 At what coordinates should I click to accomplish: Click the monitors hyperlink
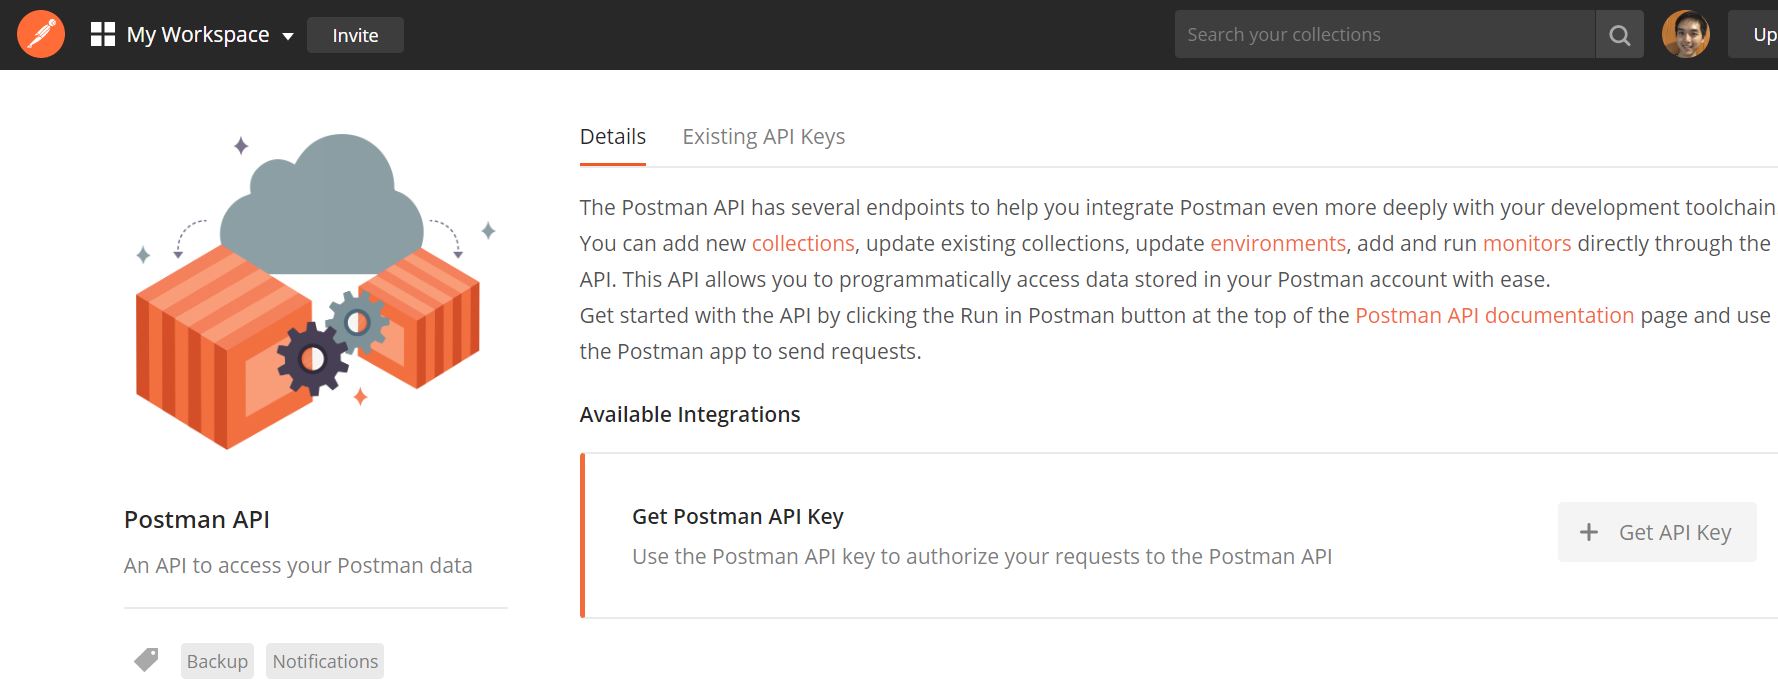point(1526,243)
